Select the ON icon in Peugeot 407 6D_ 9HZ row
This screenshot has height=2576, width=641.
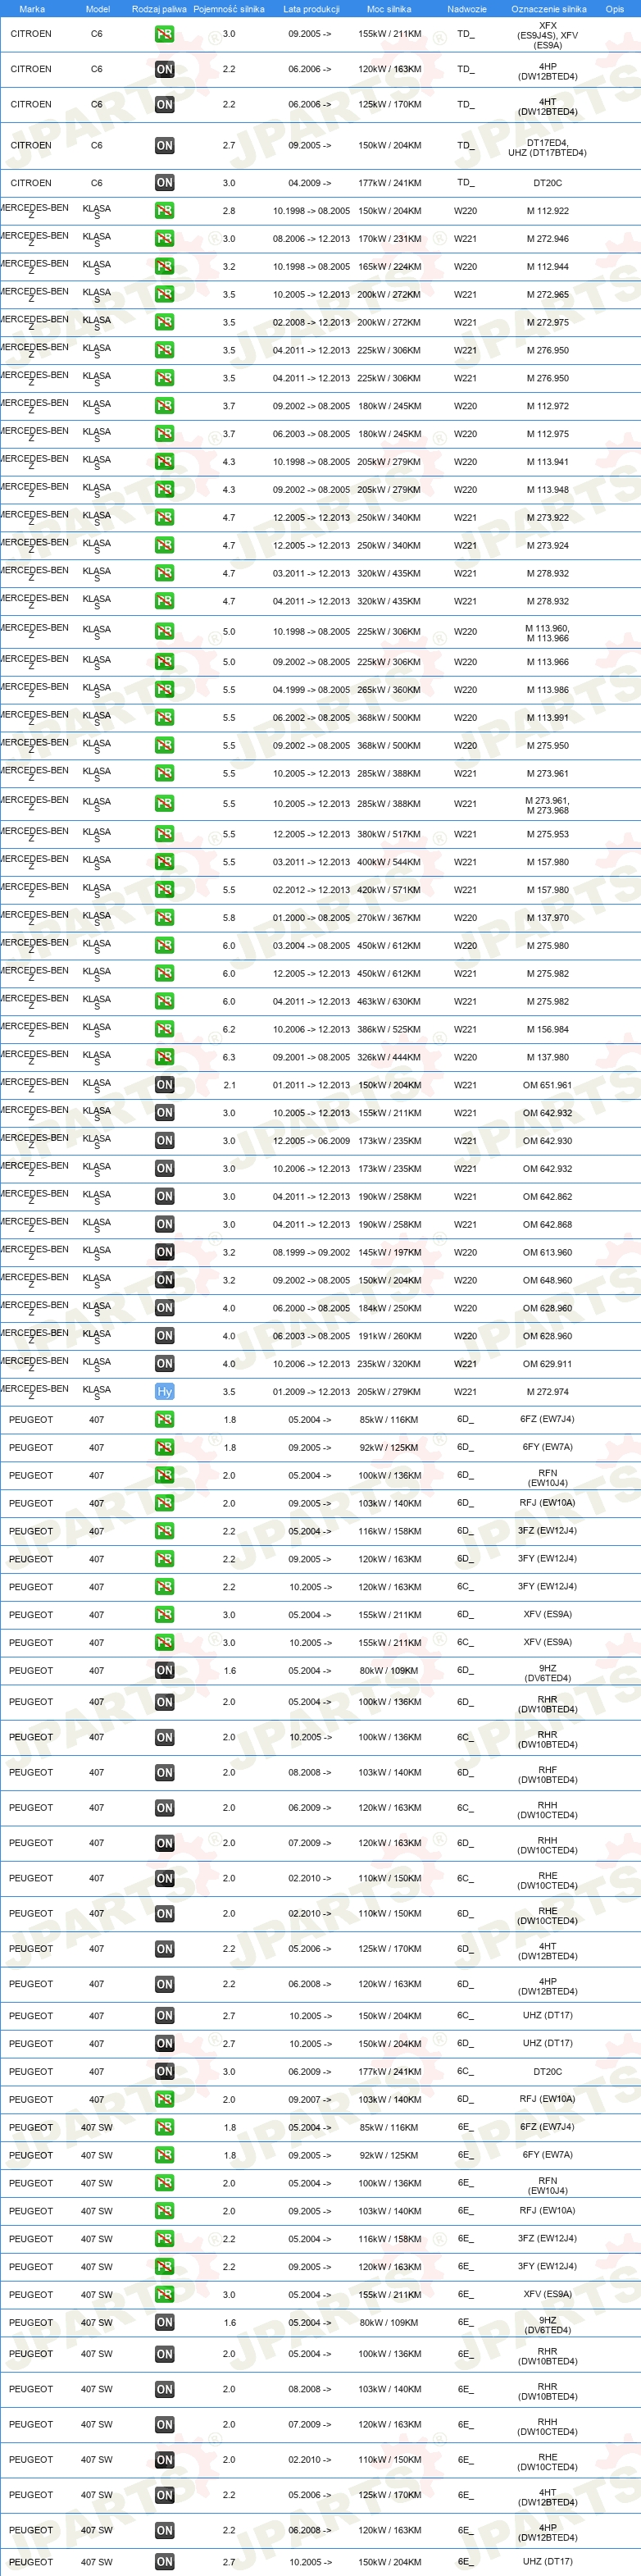(165, 1671)
